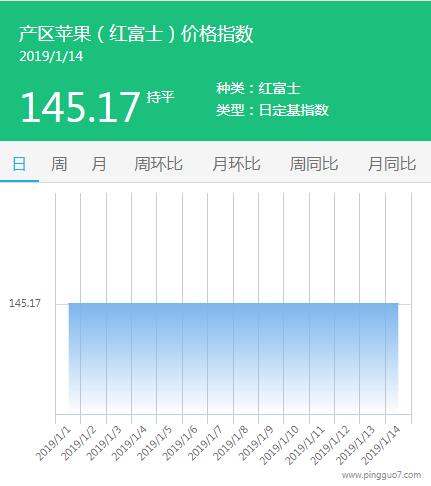
Task: Switch to 周同比 weekly year-over-year tab
Action: (314, 164)
